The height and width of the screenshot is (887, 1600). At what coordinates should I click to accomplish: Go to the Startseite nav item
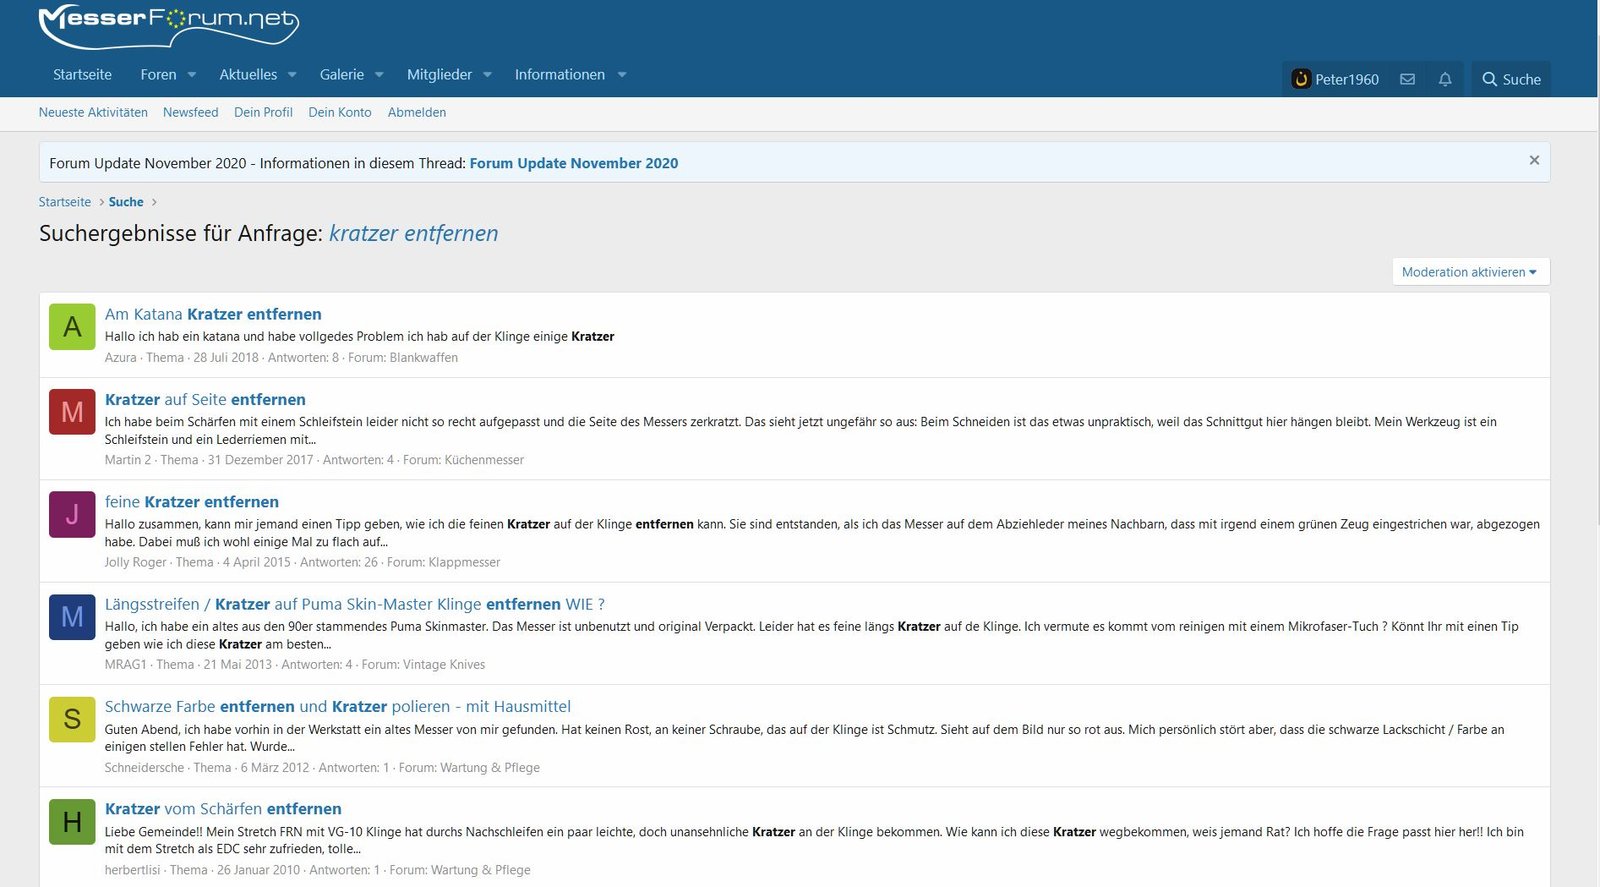(82, 75)
